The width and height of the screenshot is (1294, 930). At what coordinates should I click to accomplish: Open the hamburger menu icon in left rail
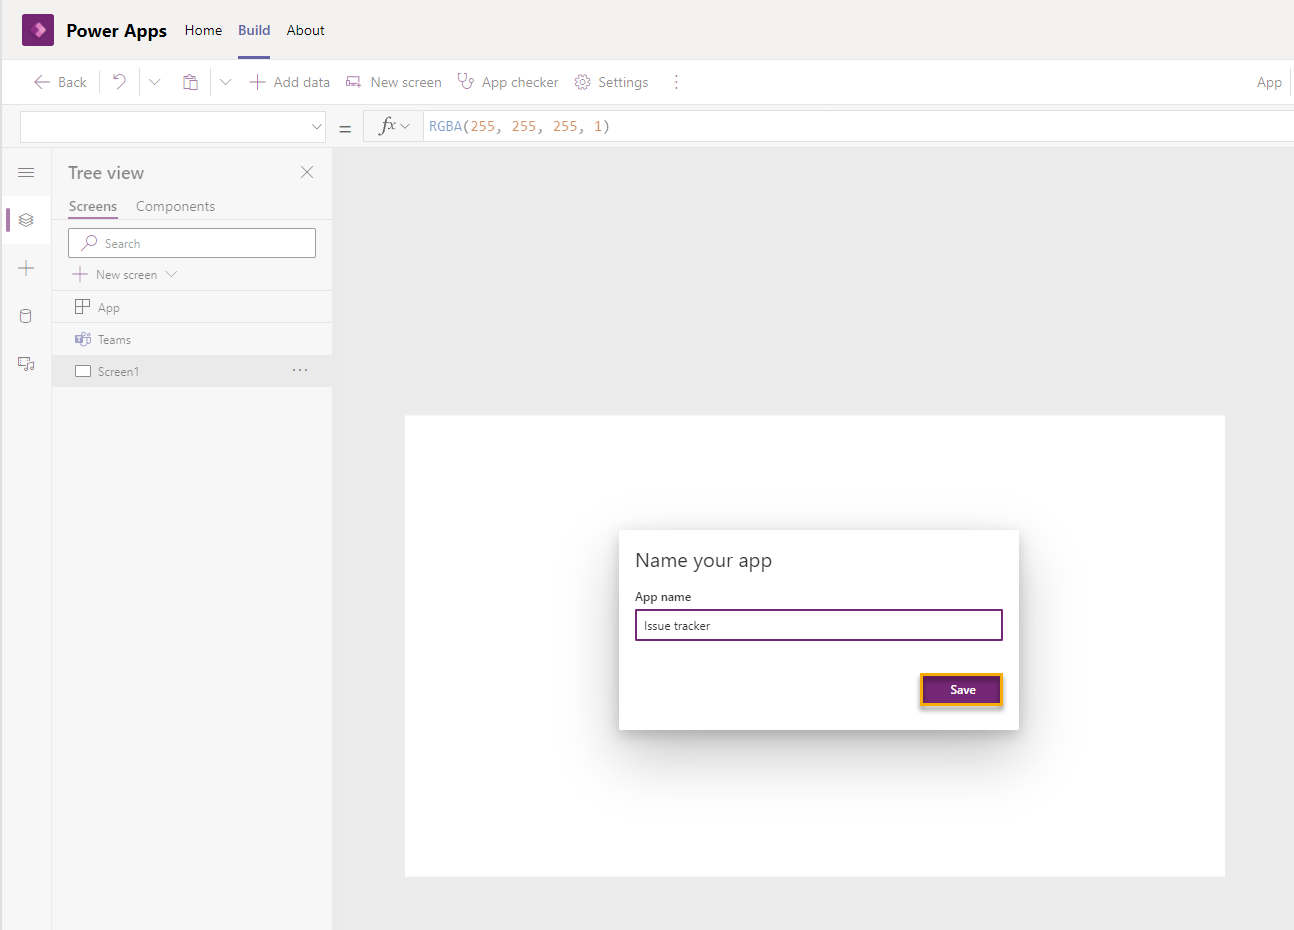[26, 173]
